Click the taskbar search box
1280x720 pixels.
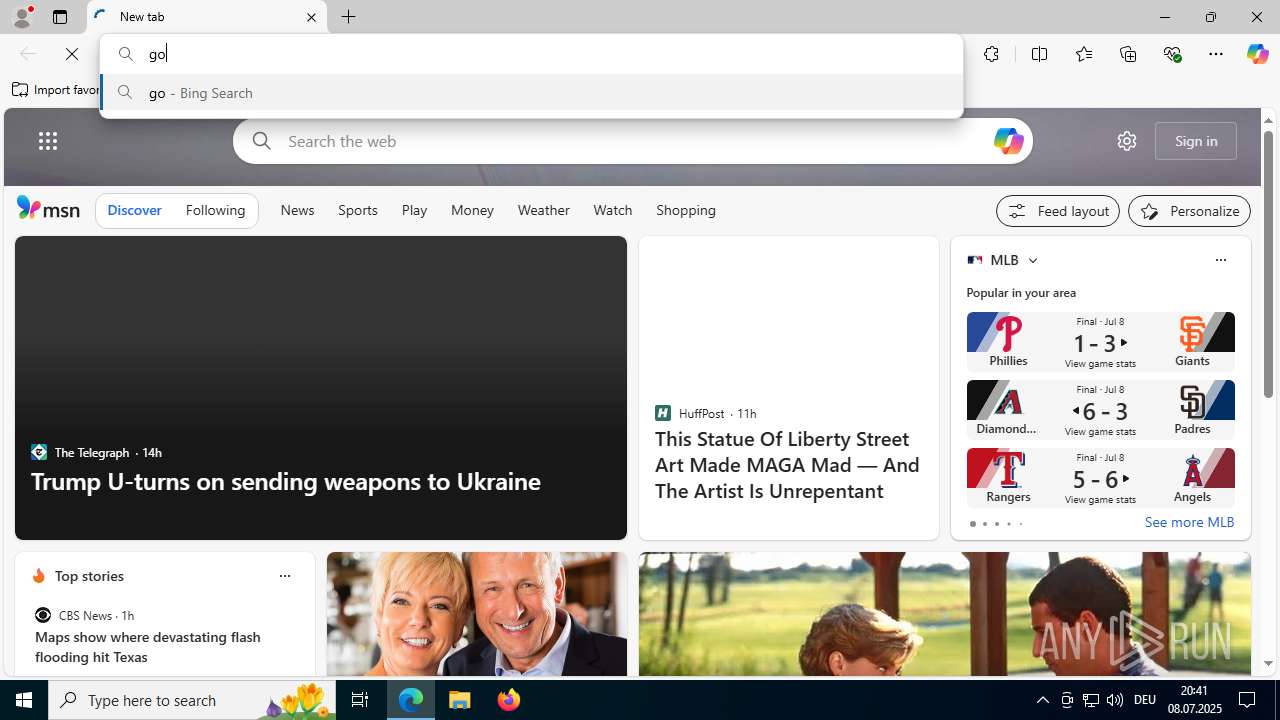pyautogui.click(x=192, y=700)
